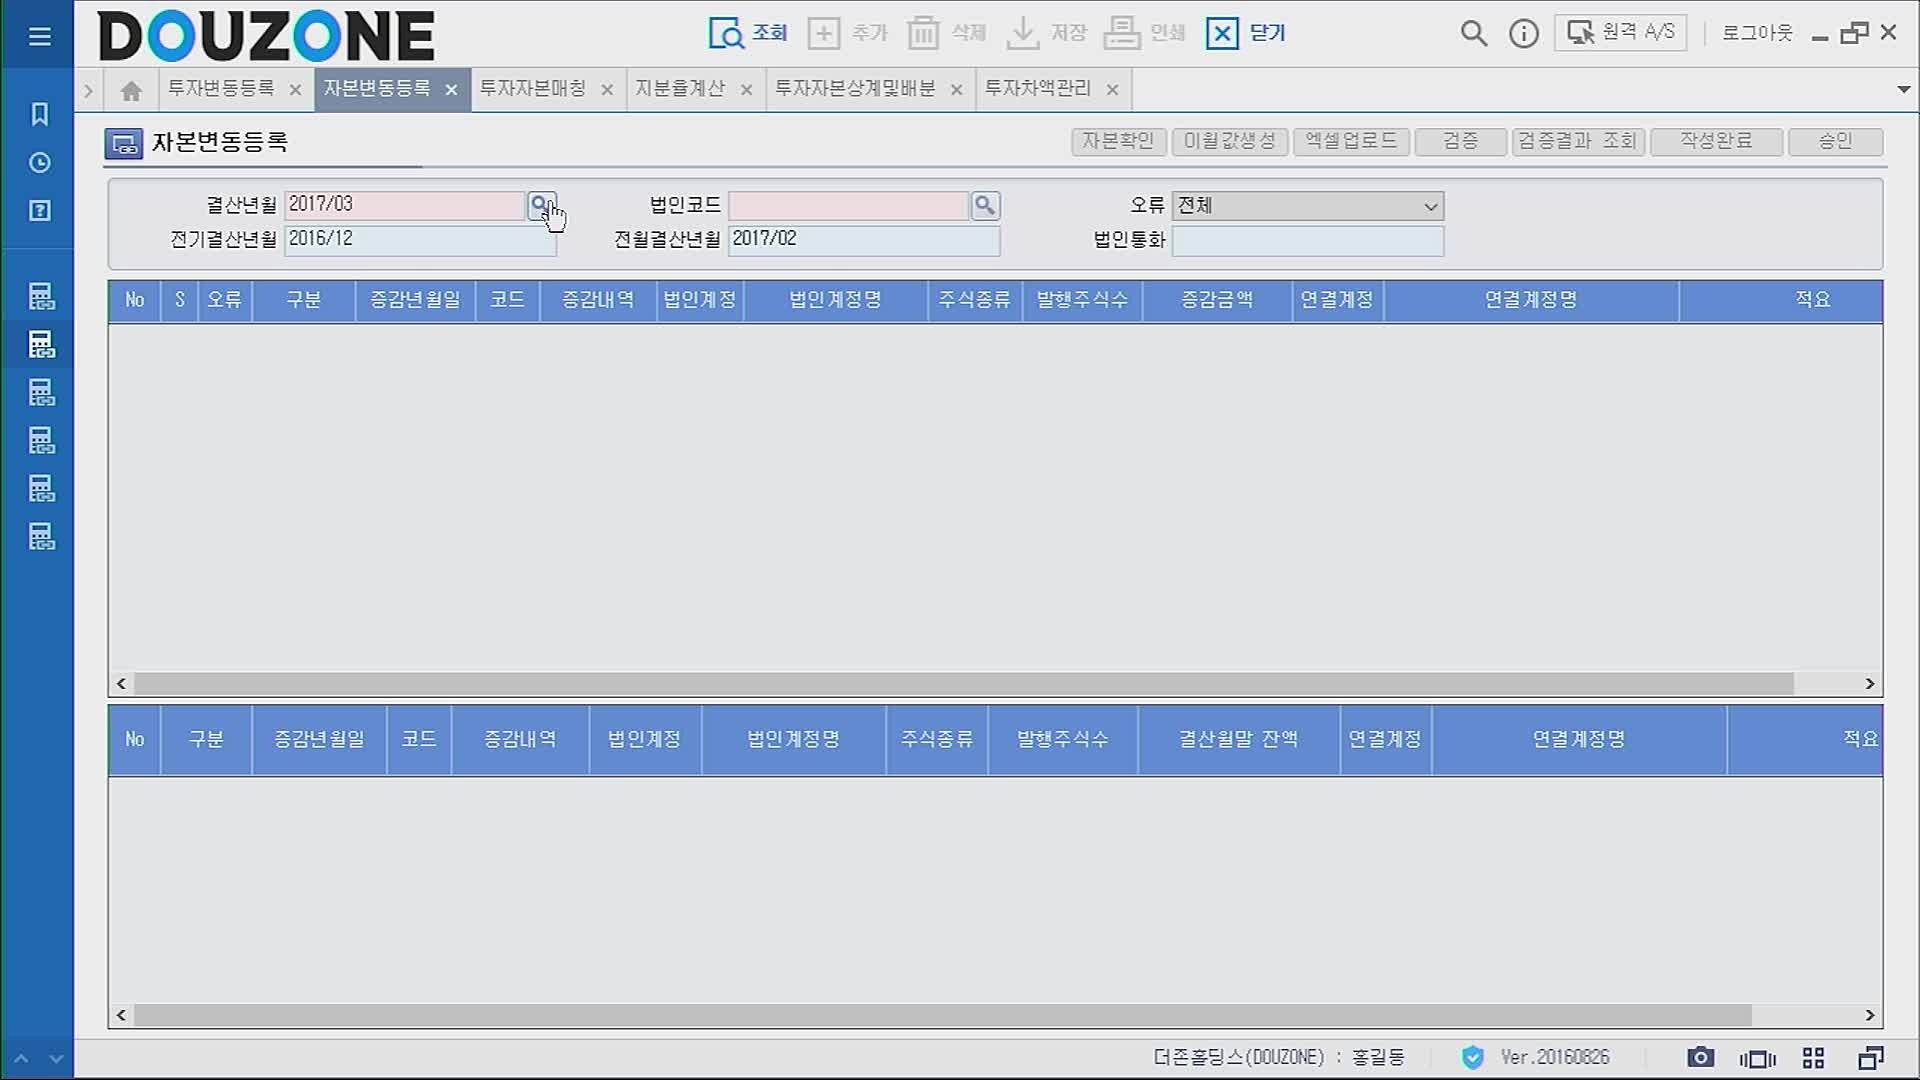
Task: Open the hamburger menu in the sidebar
Action: pyautogui.click(x=39, y=37)
